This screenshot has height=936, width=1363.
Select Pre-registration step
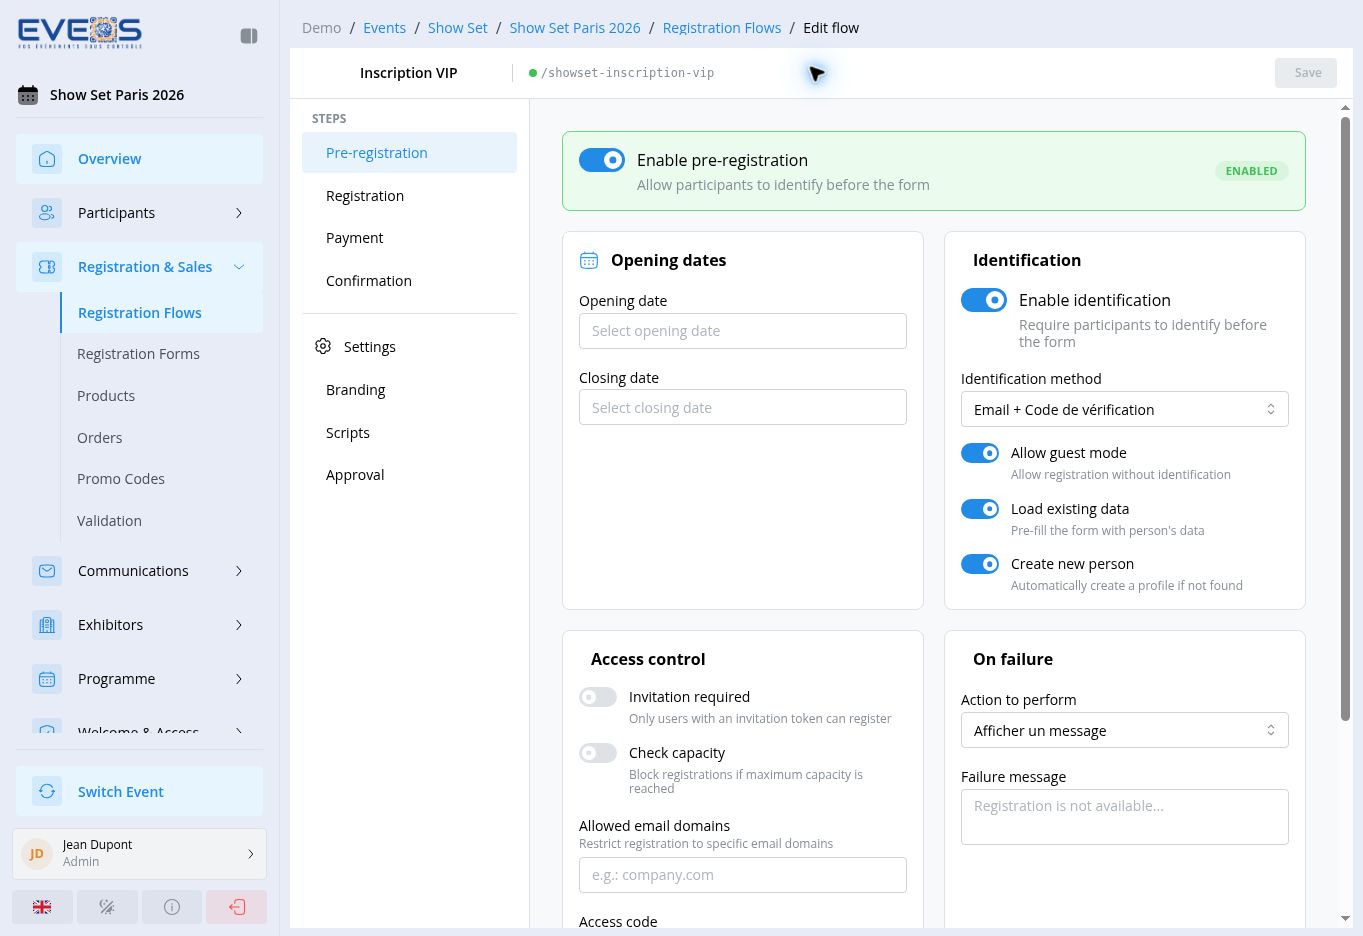[x=409, y=153]
